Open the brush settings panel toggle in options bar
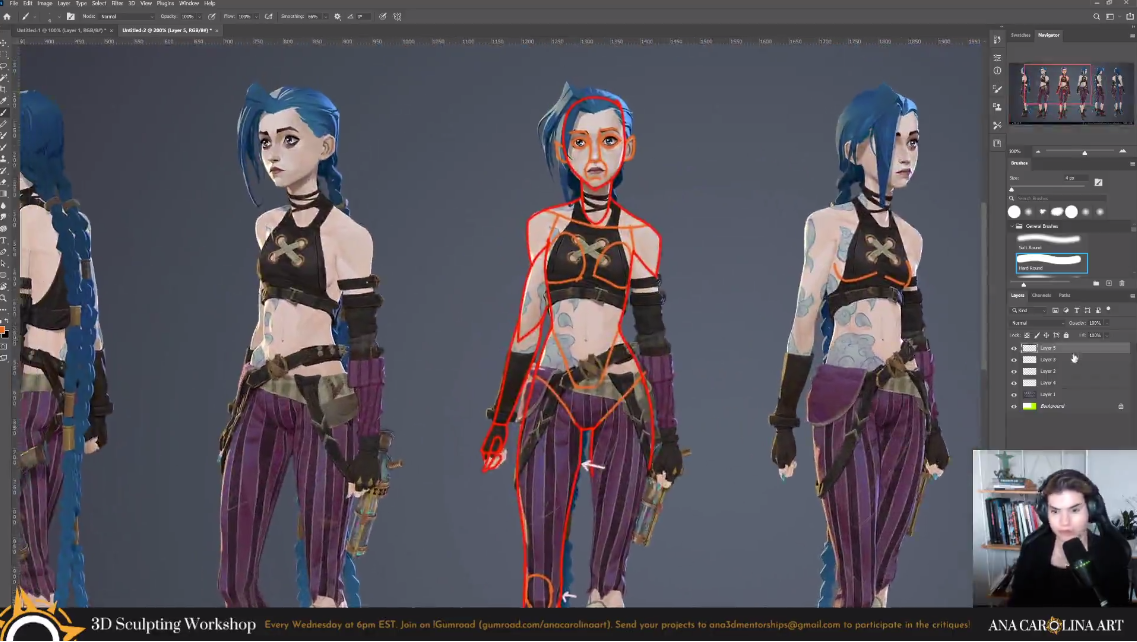 pyautogui.click(x=70, y=16)
